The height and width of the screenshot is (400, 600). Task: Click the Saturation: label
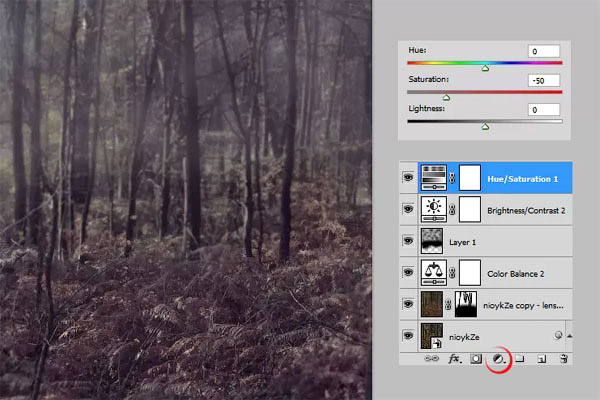428,79
